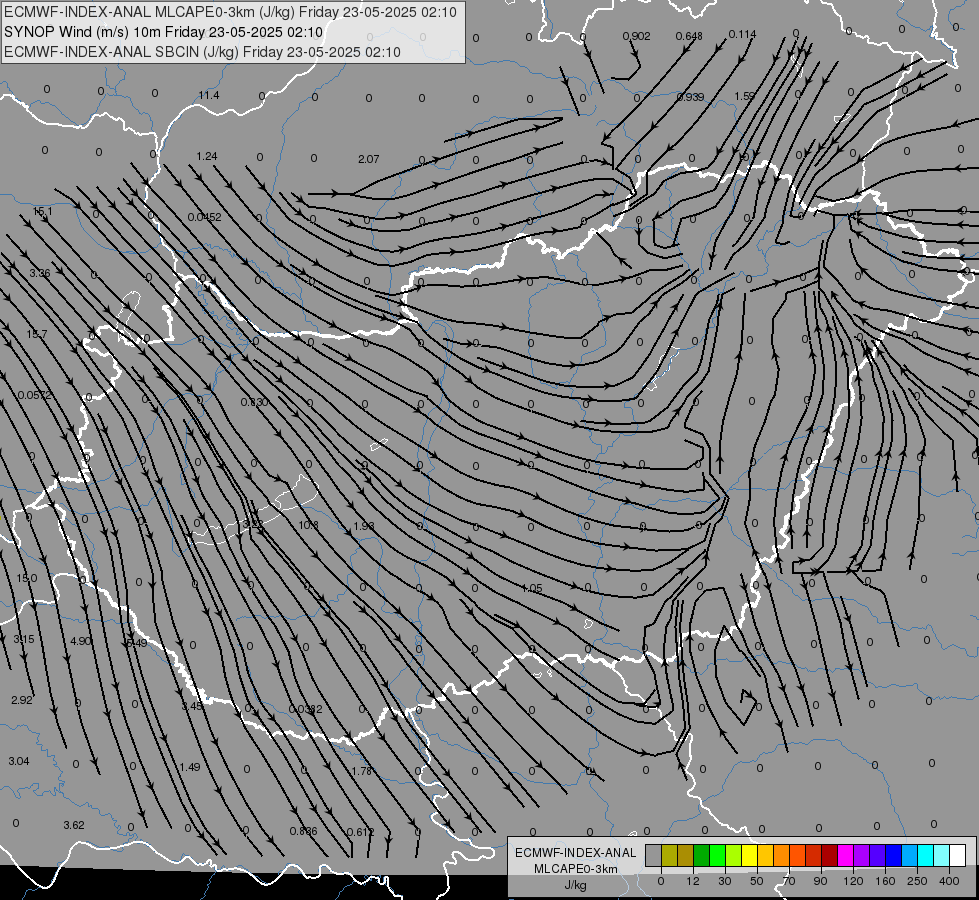This screenshot has width=979, height=900.
Task: Click the map value '3.46'
Action: 192,706
